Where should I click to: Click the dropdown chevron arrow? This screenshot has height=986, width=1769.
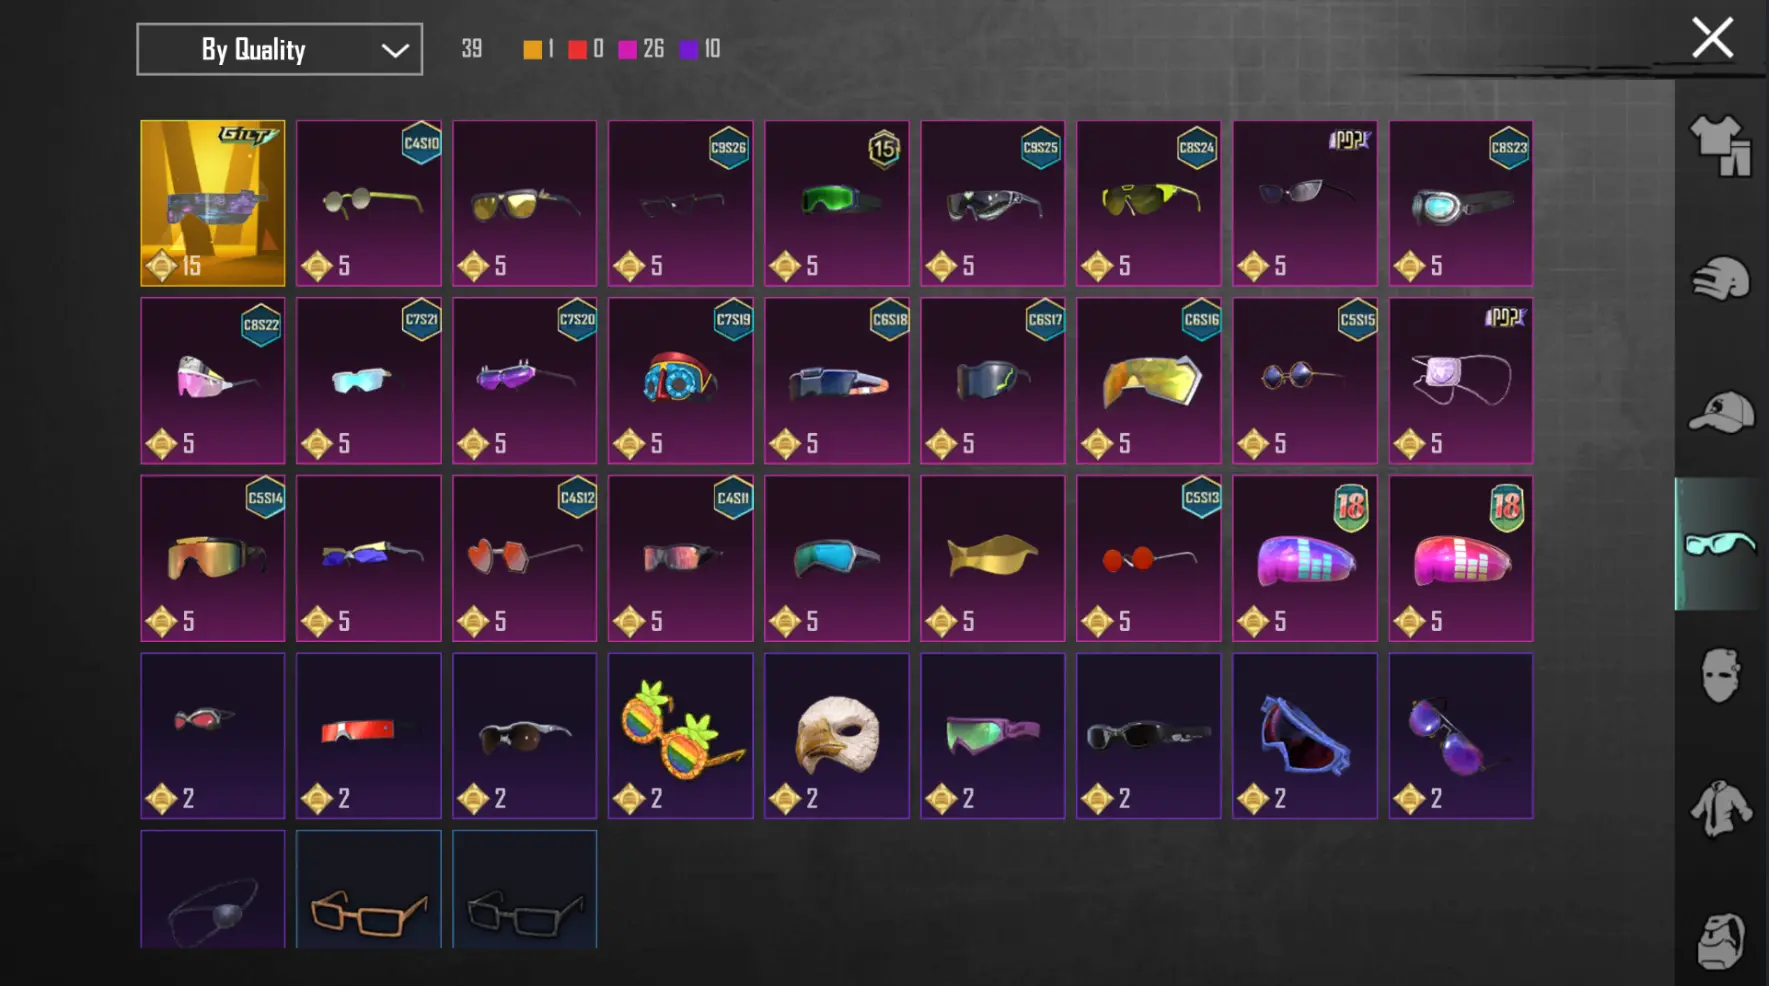tap(395, 50)
